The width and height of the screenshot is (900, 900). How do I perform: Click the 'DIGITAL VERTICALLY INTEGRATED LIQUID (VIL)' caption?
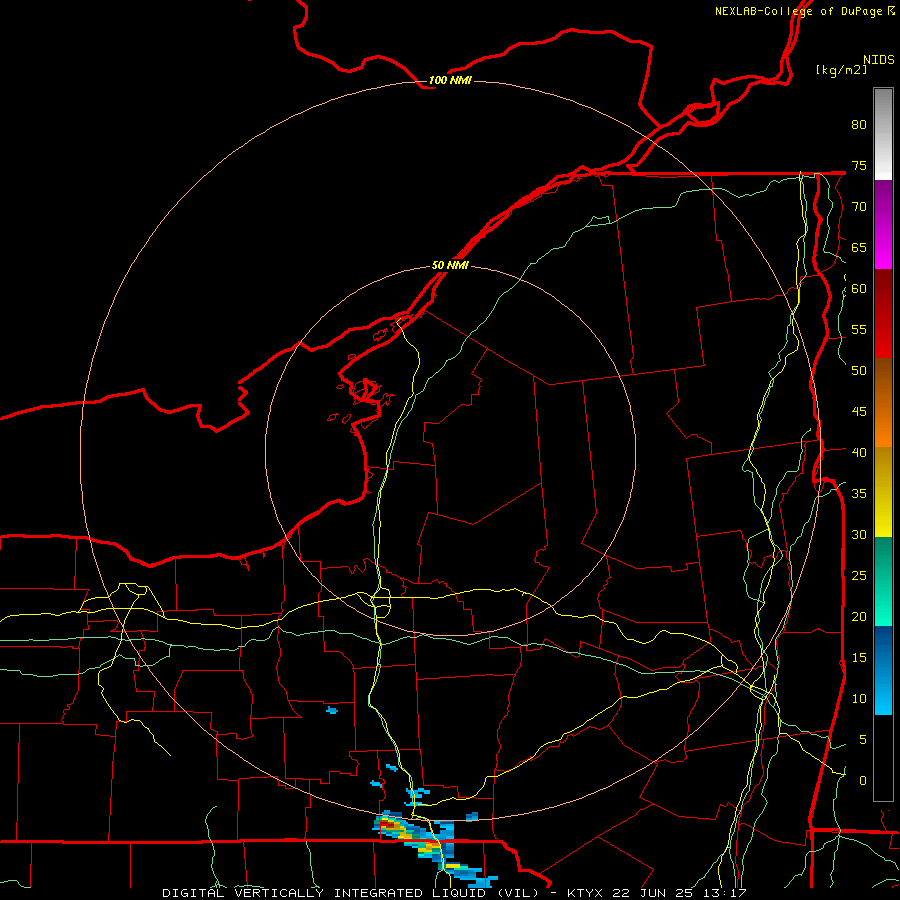351,893
